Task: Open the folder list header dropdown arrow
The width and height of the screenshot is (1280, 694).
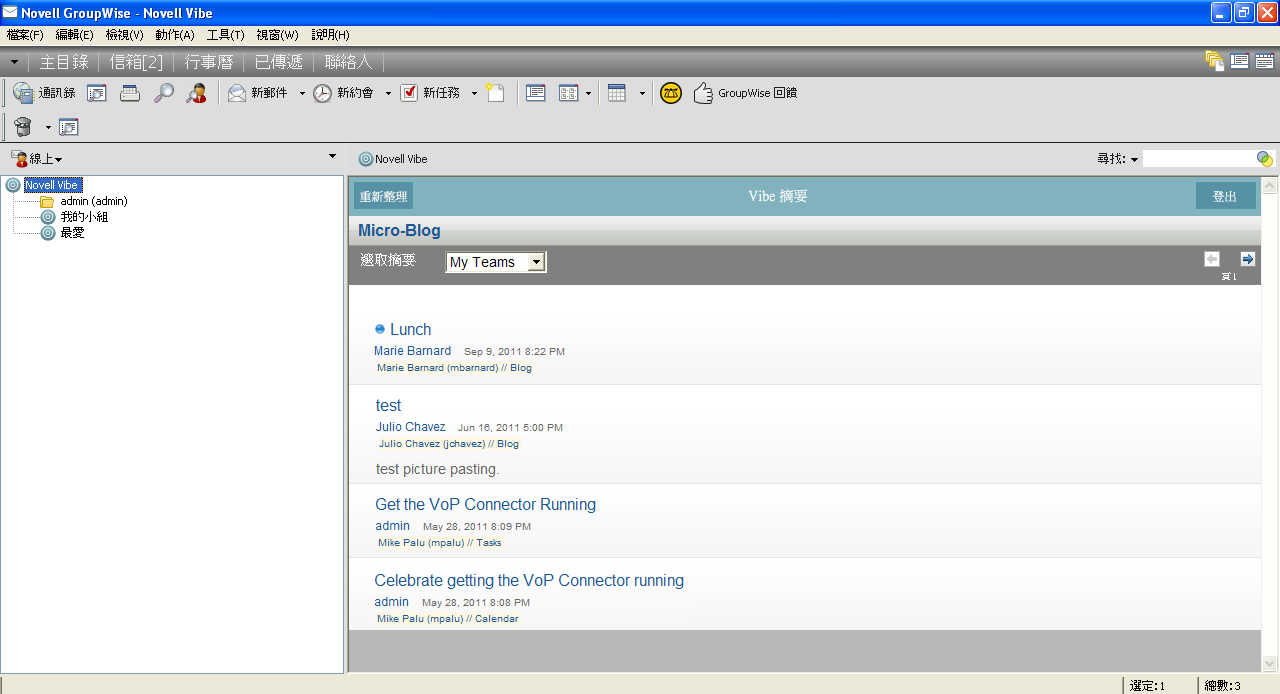Action: 332,156
